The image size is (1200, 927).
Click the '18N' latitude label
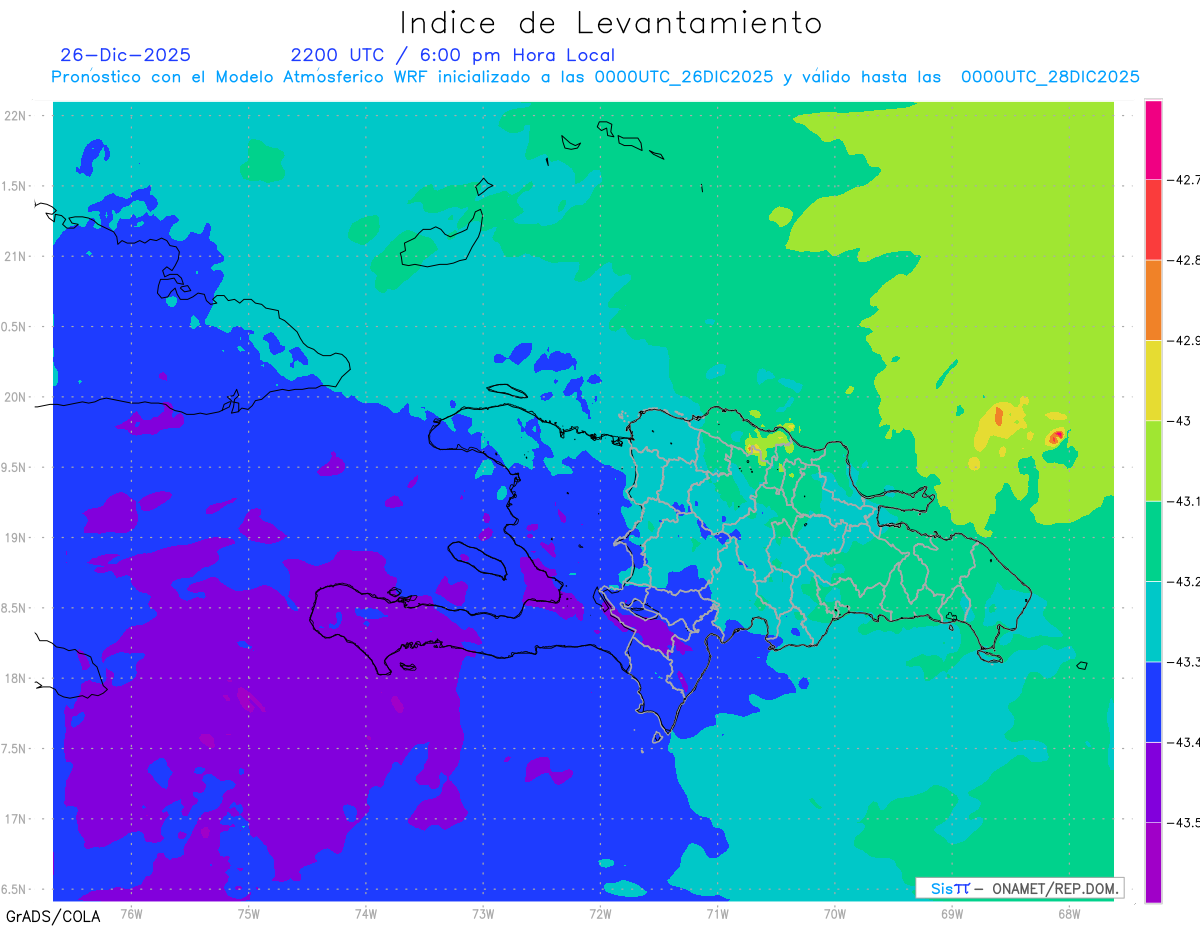pyautogui.click(x=16, y=679)
